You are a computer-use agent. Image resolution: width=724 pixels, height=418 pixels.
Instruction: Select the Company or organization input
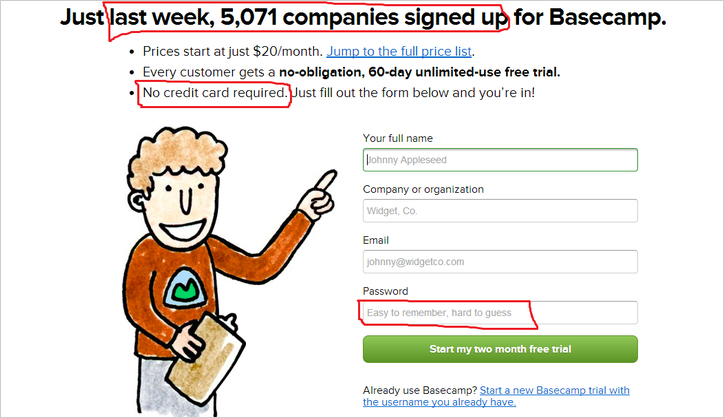pos(500,211)
